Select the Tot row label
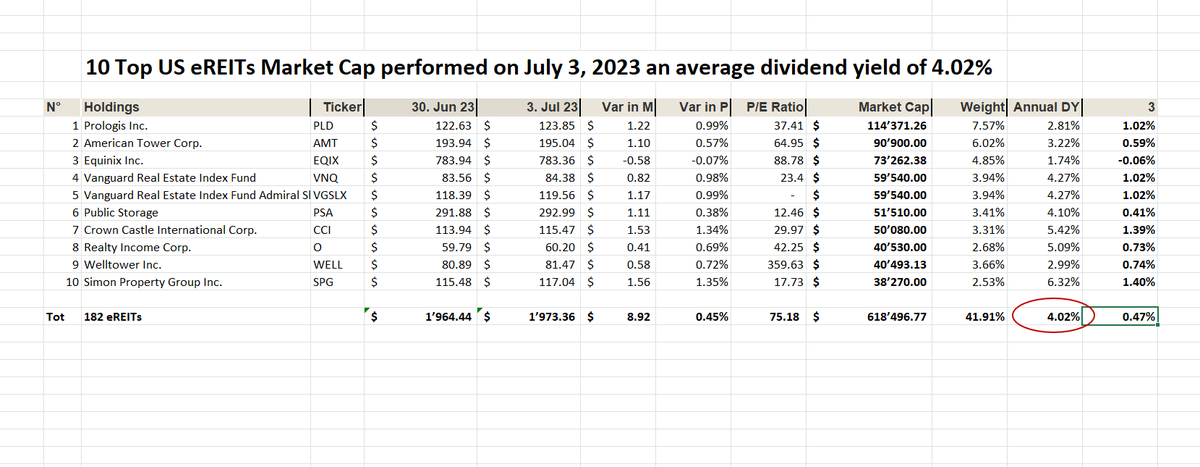Viewport: 1200px width, 467px height. click(x=56, y=317)
